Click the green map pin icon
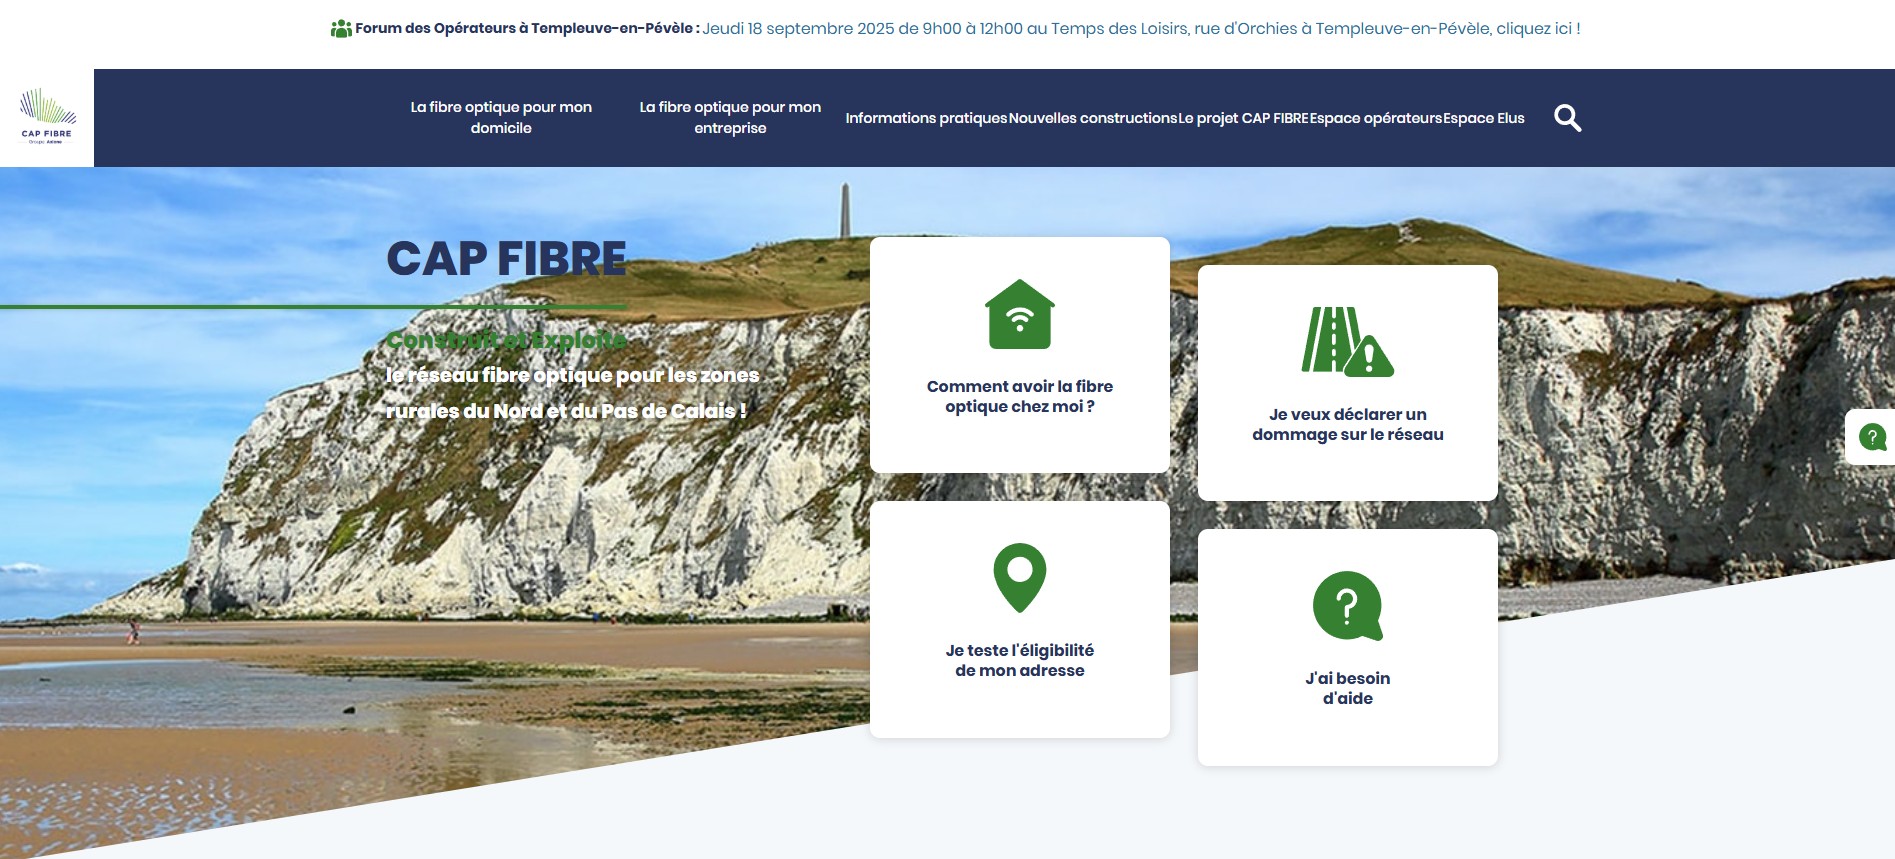This screenshot has height=859, width=1895. coord(1019,577)
